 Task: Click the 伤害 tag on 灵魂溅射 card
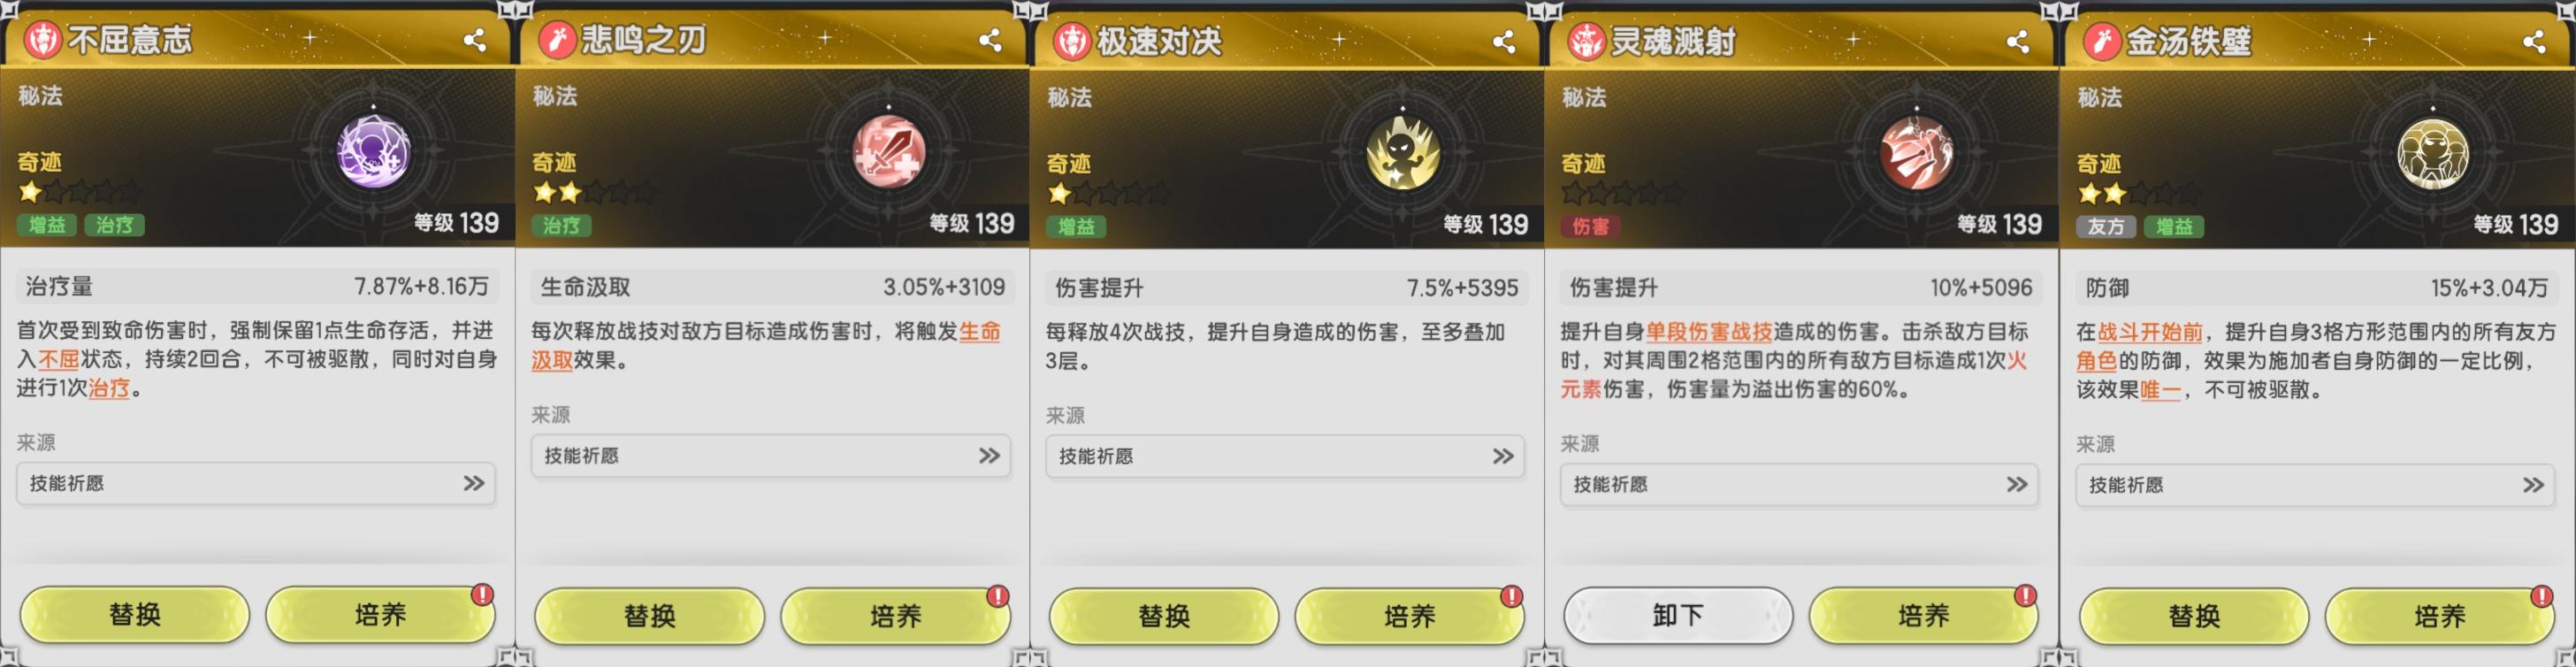[x=1590, y=226]
